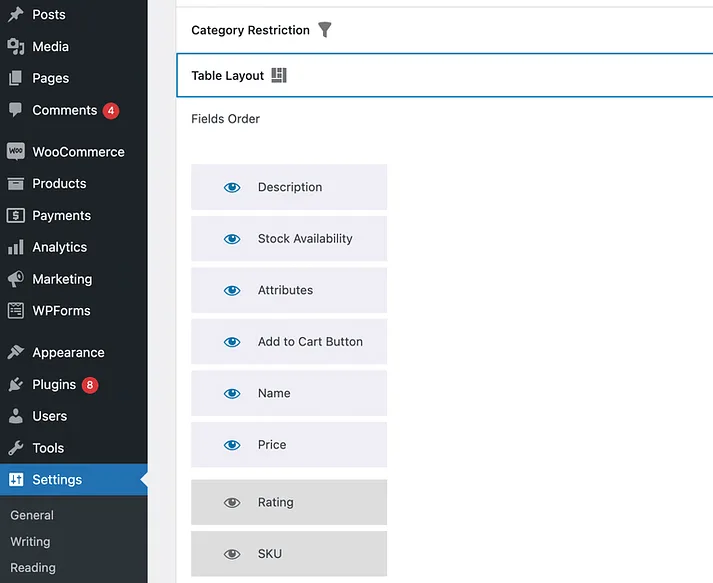Image resolution: width=713 pixels, height=583 pixels.
Task: Show the Rating field
Action: [232, 503]
